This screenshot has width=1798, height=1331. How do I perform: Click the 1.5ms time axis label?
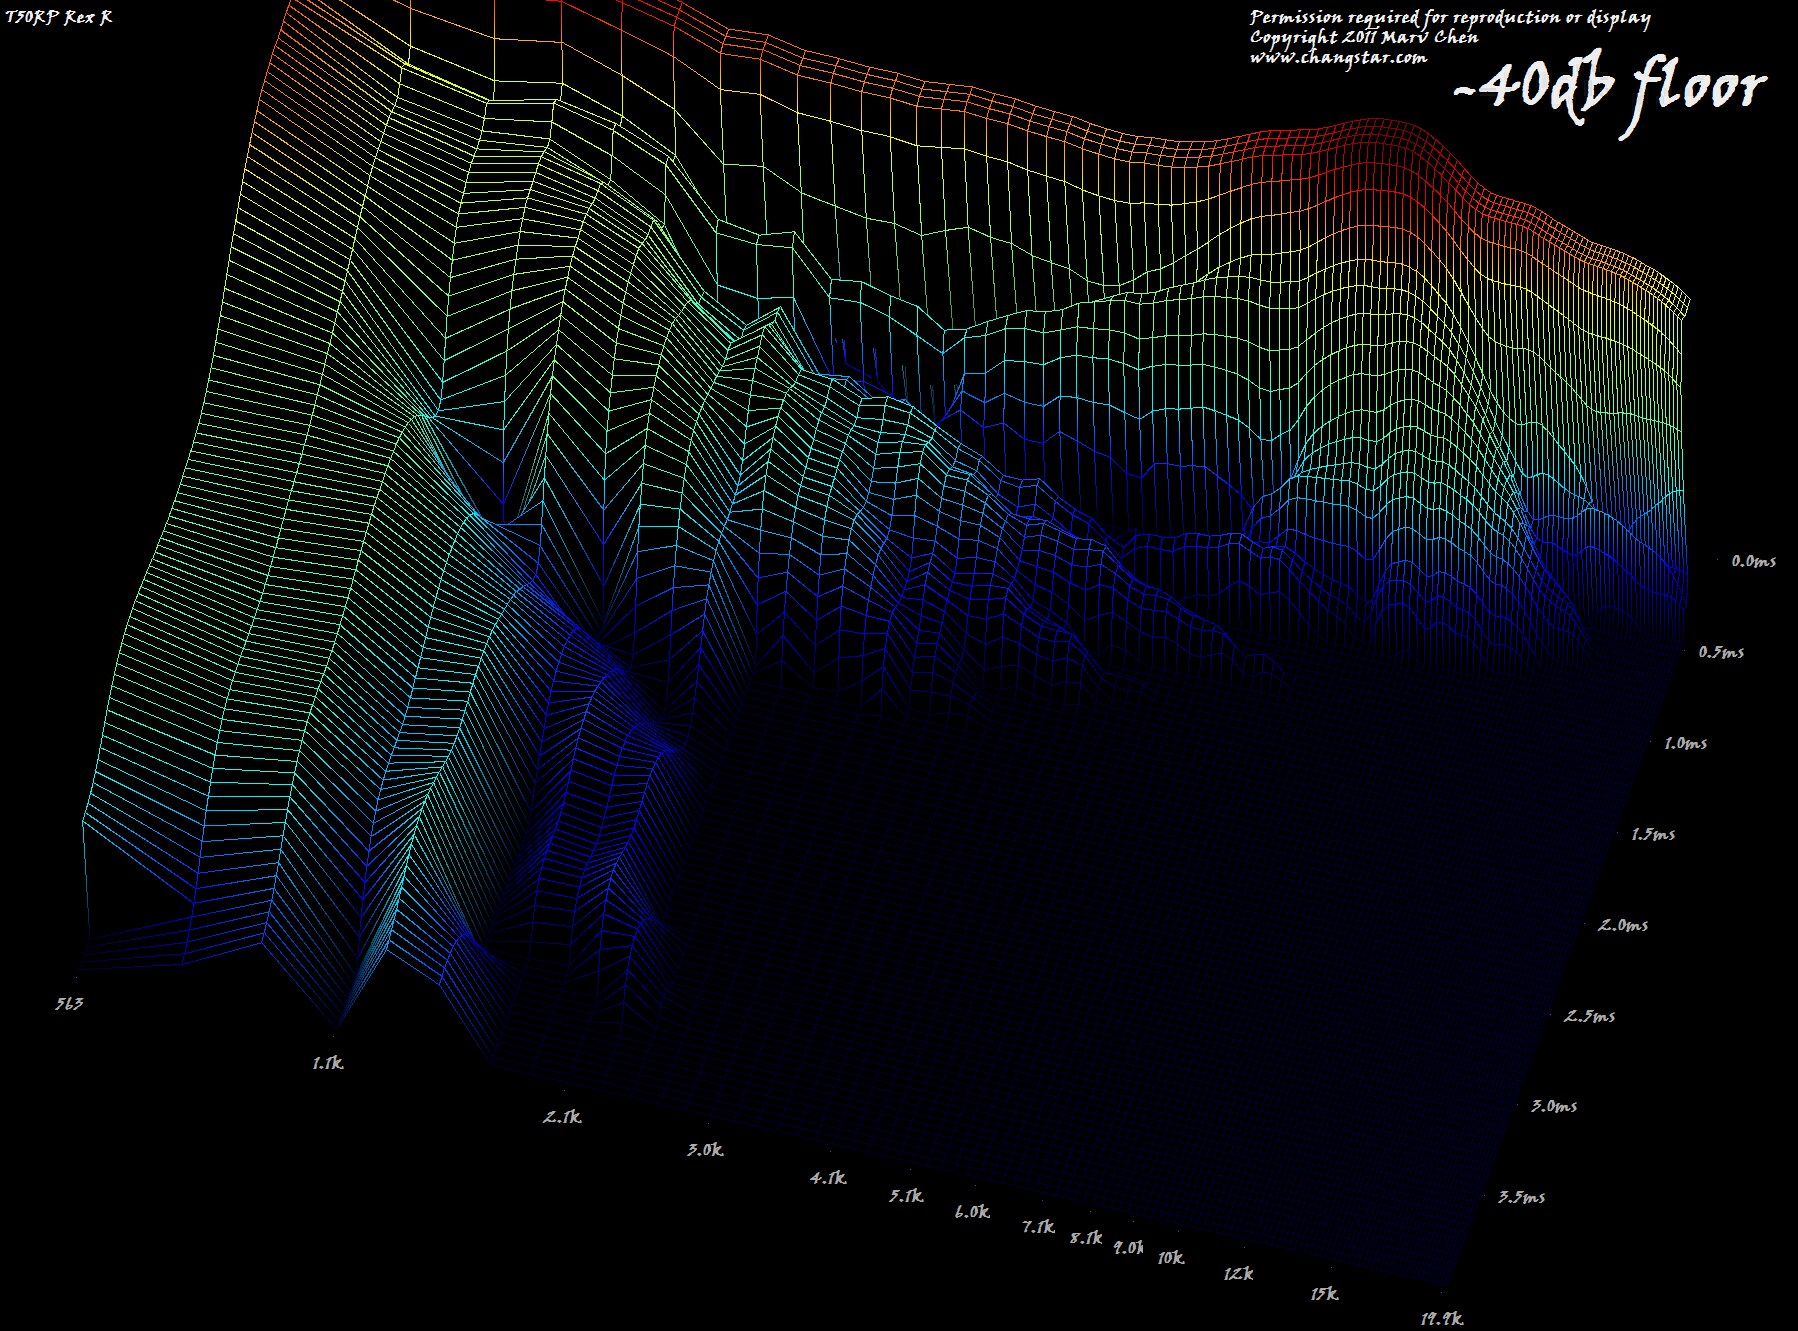pos(1653,834)
